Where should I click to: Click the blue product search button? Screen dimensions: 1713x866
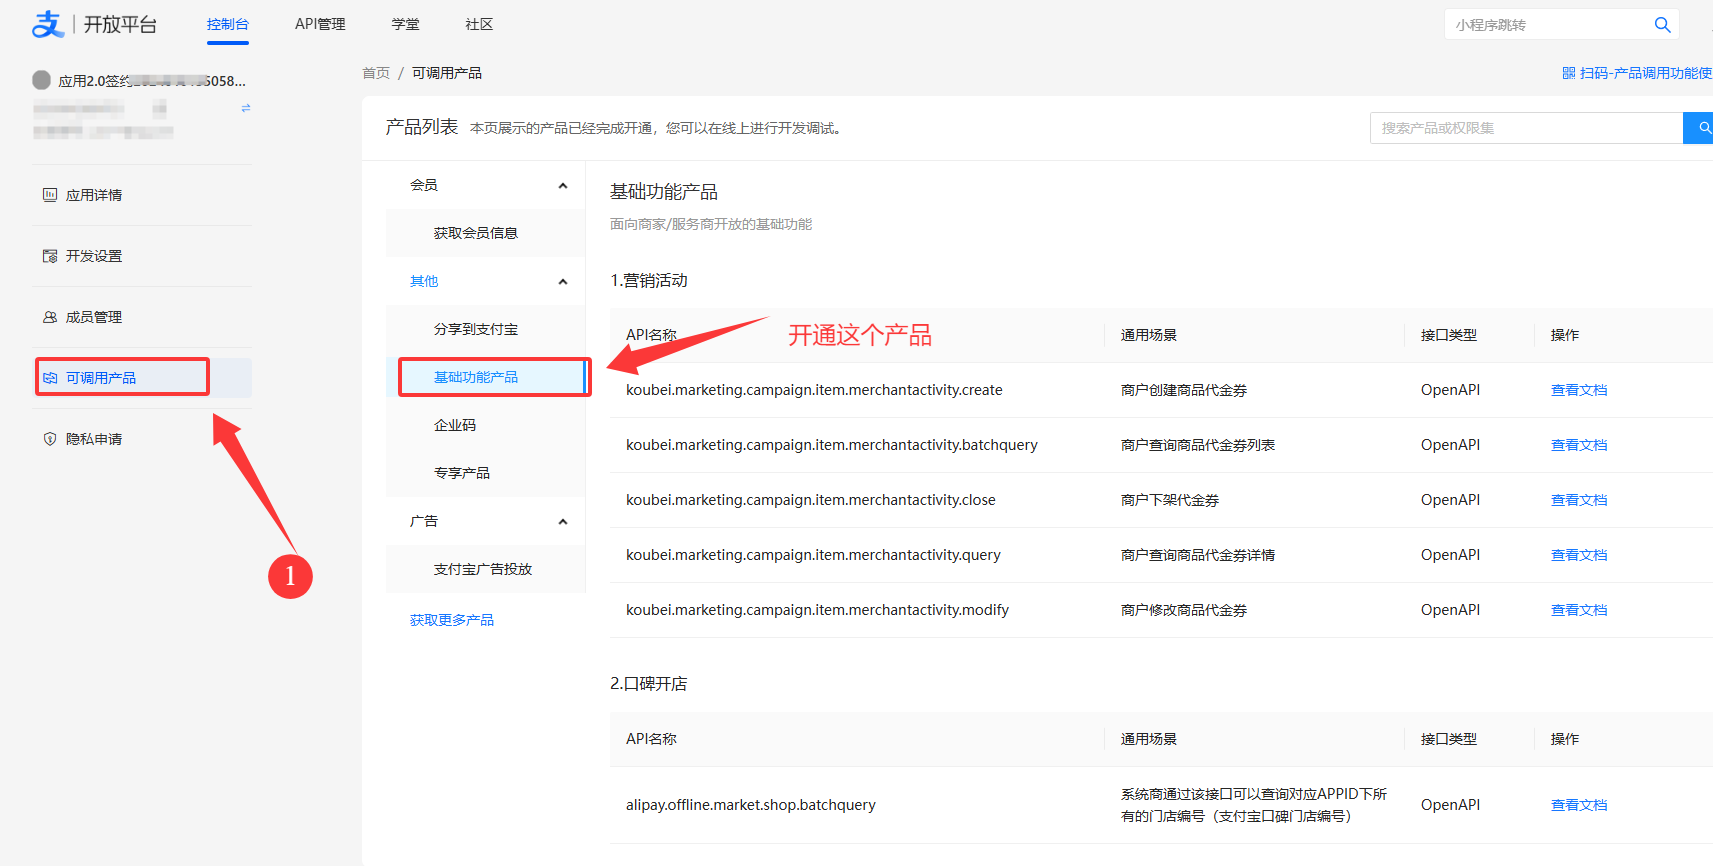[1702, 128]
